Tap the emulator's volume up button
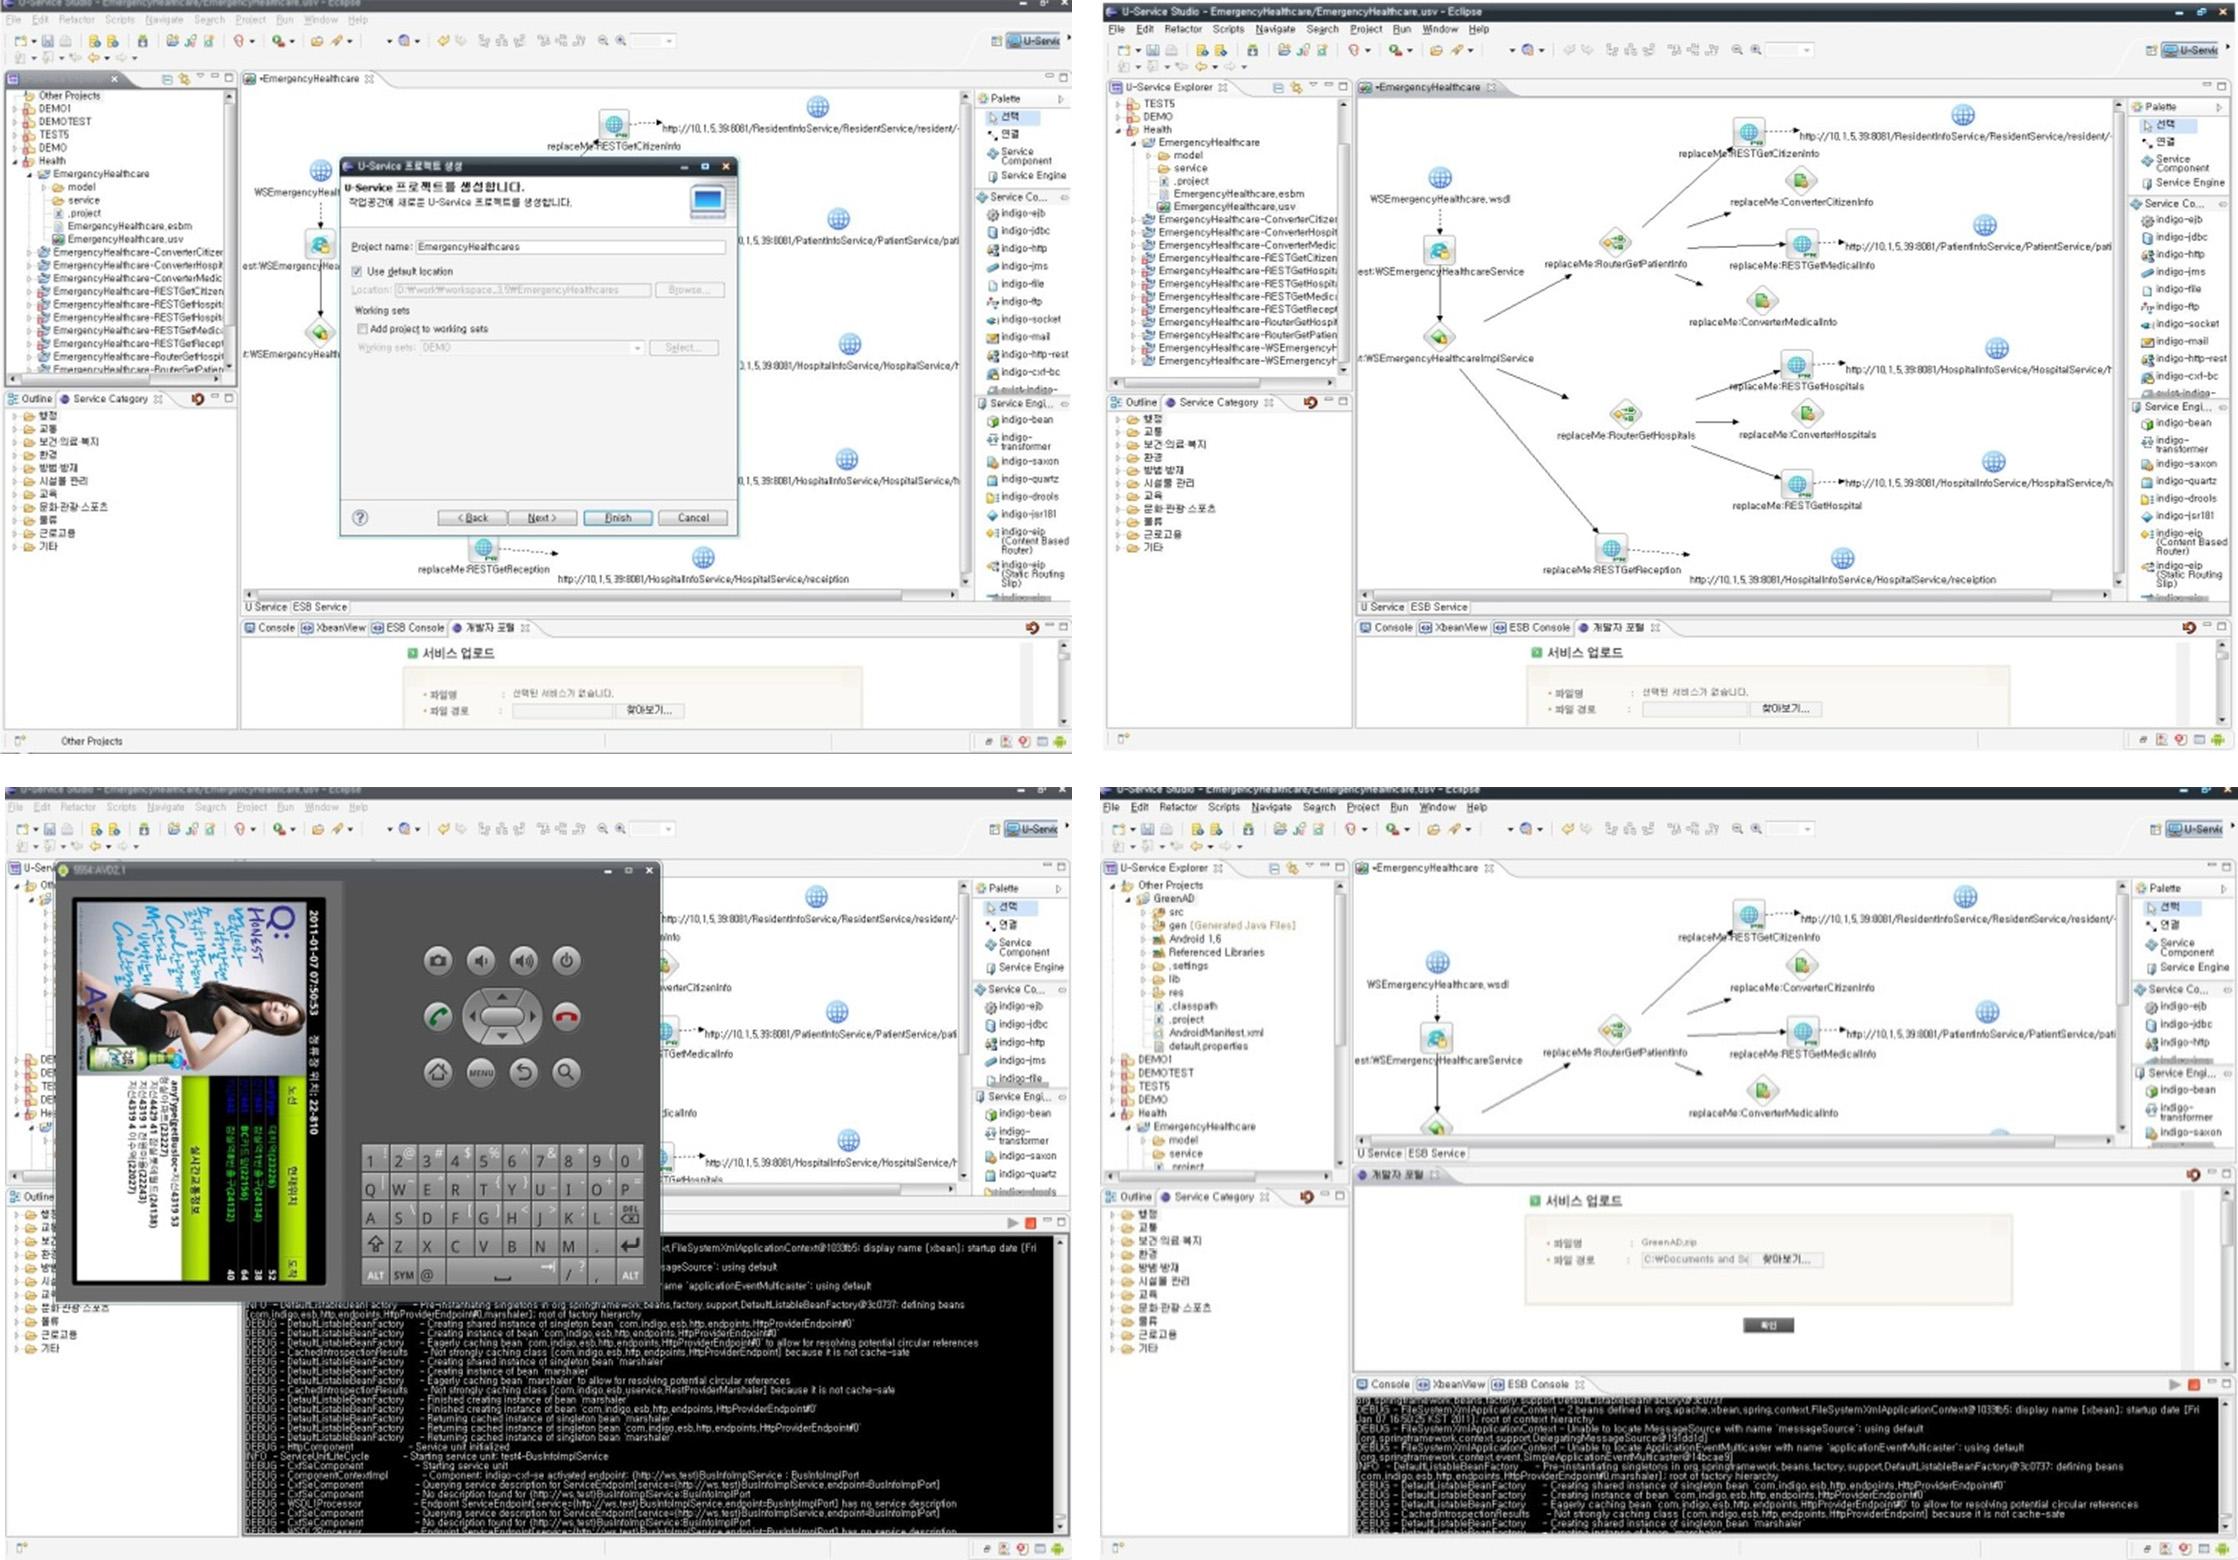The width and height of the screenshot is (2238, 1560). [x=524, y=961]
